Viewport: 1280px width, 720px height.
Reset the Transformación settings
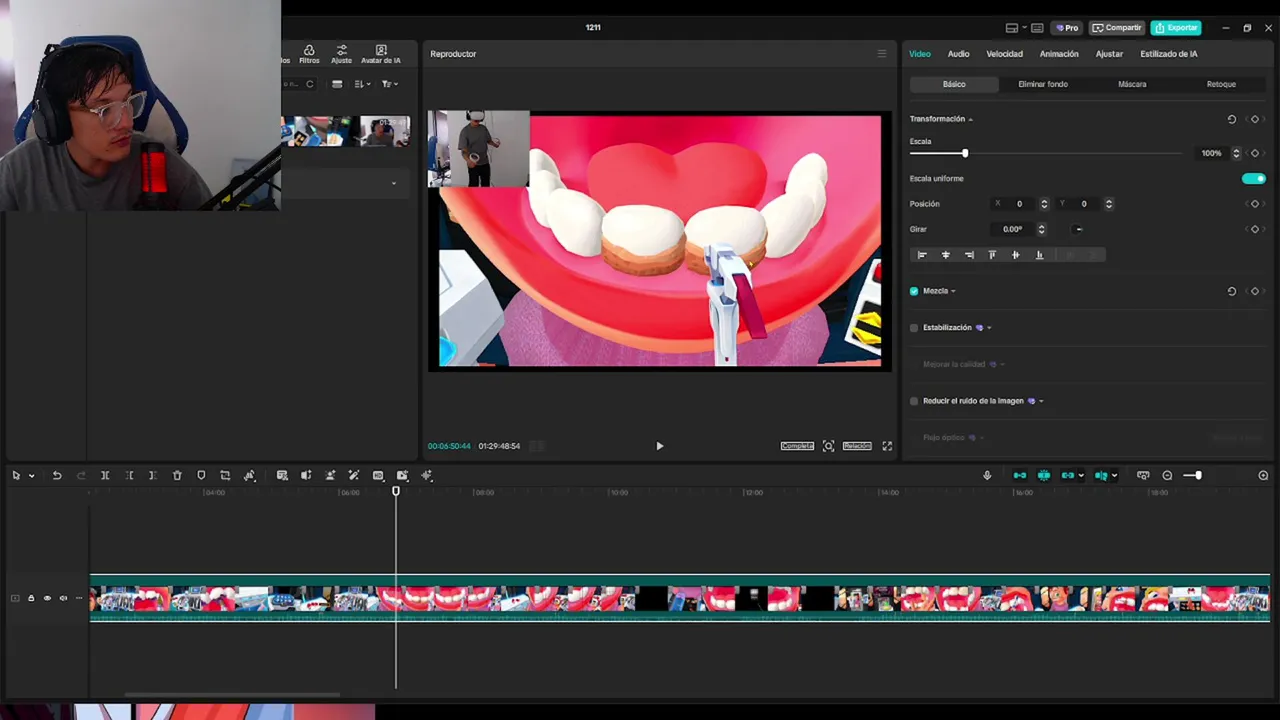point(1232,119)
